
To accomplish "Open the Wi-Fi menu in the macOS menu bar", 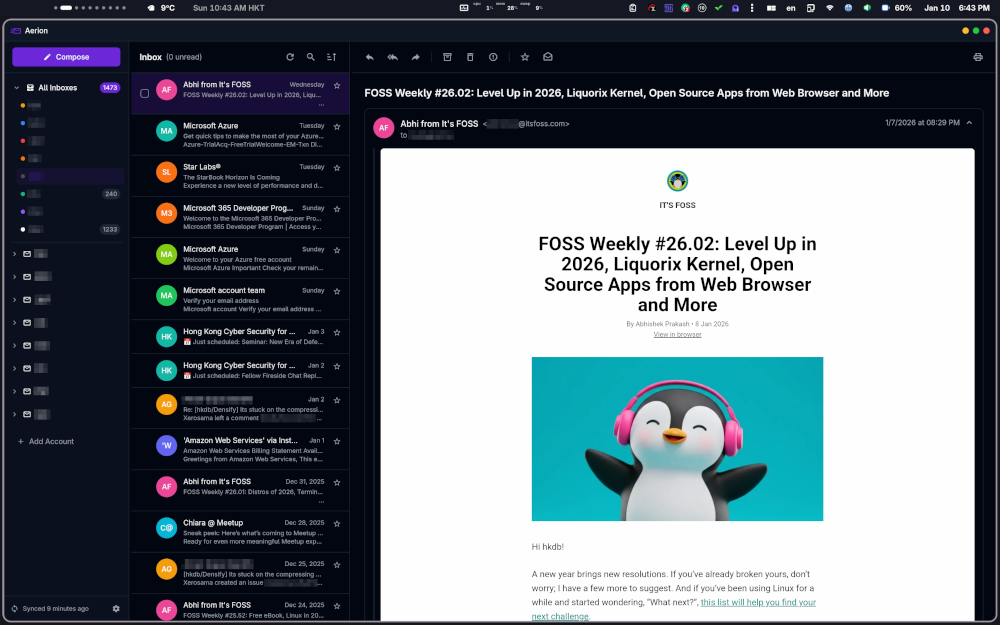I will point(829,8).
